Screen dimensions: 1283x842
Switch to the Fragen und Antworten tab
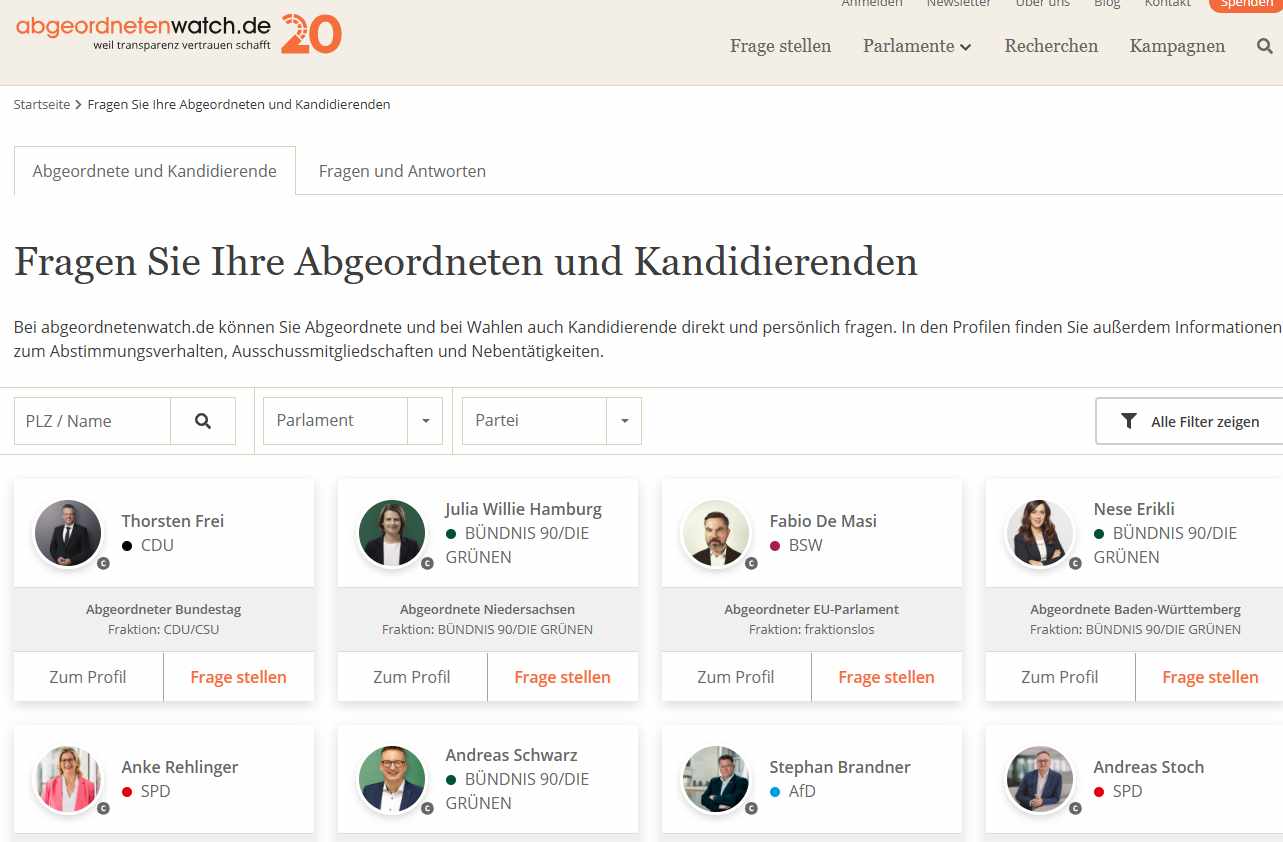point(402,171)
